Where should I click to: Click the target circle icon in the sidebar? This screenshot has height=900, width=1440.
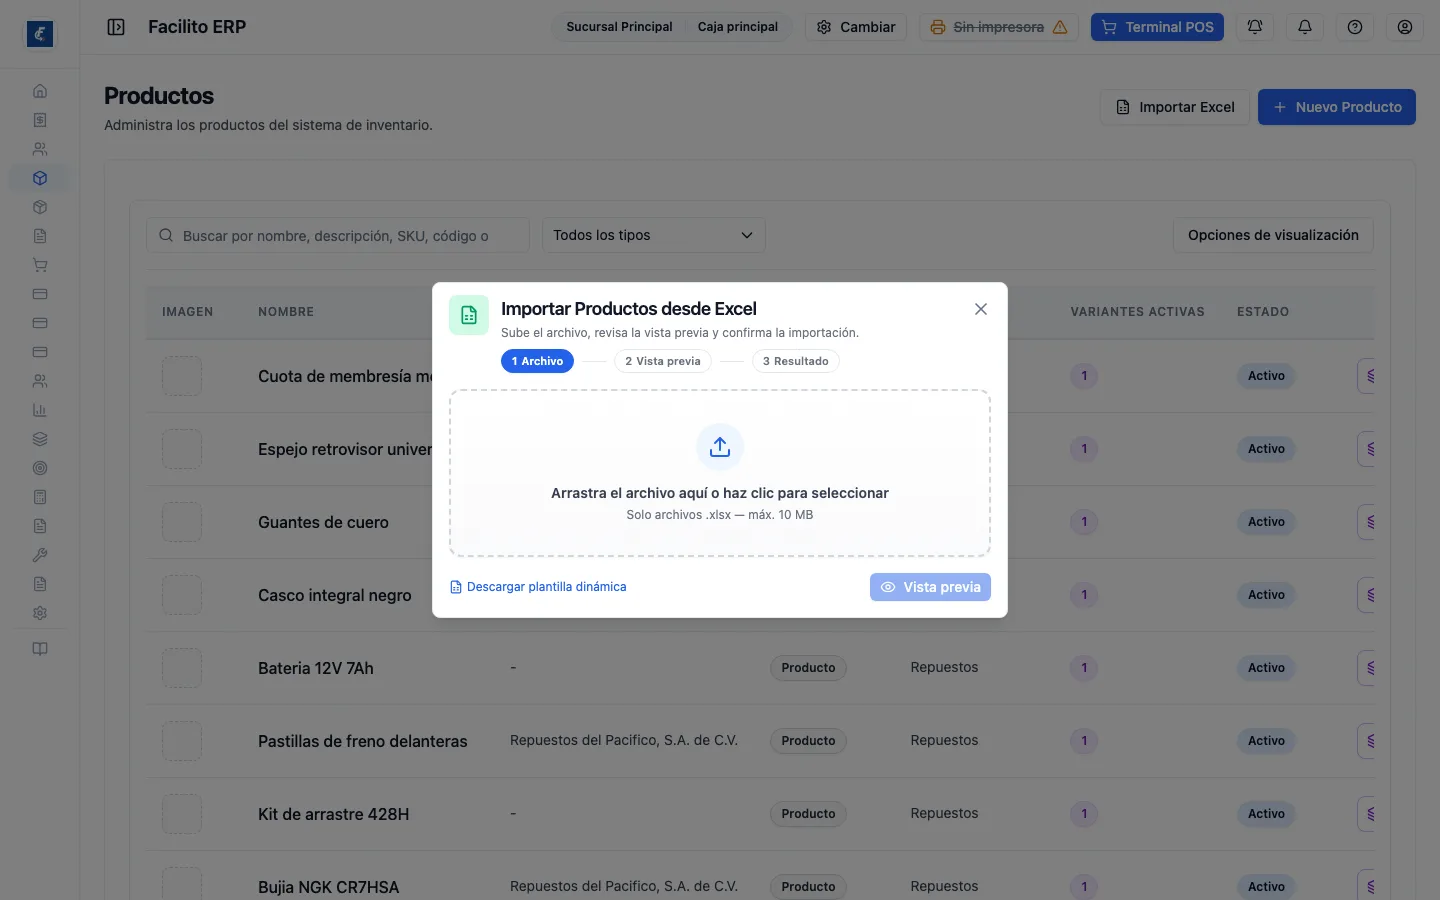point(40,468)
